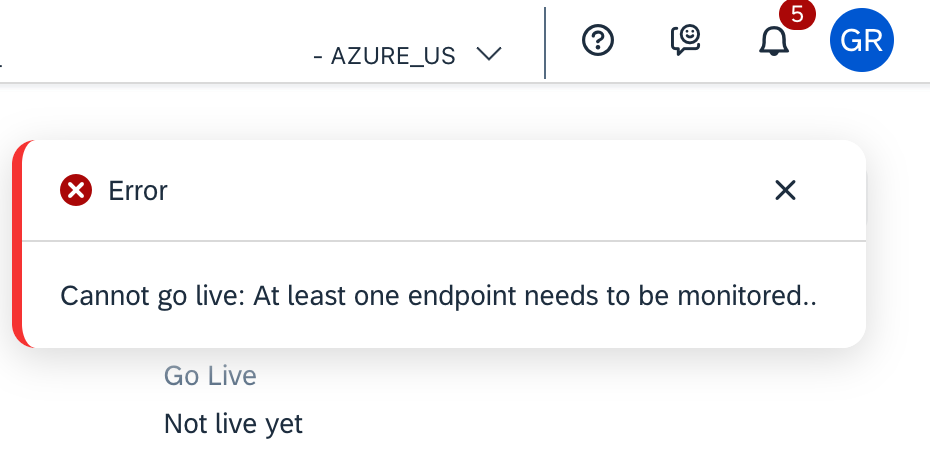This screenshot has width=930, height=454.
Task: Click the red stripe on error popup
Action: pyautogui.click(x=17, y=244)
